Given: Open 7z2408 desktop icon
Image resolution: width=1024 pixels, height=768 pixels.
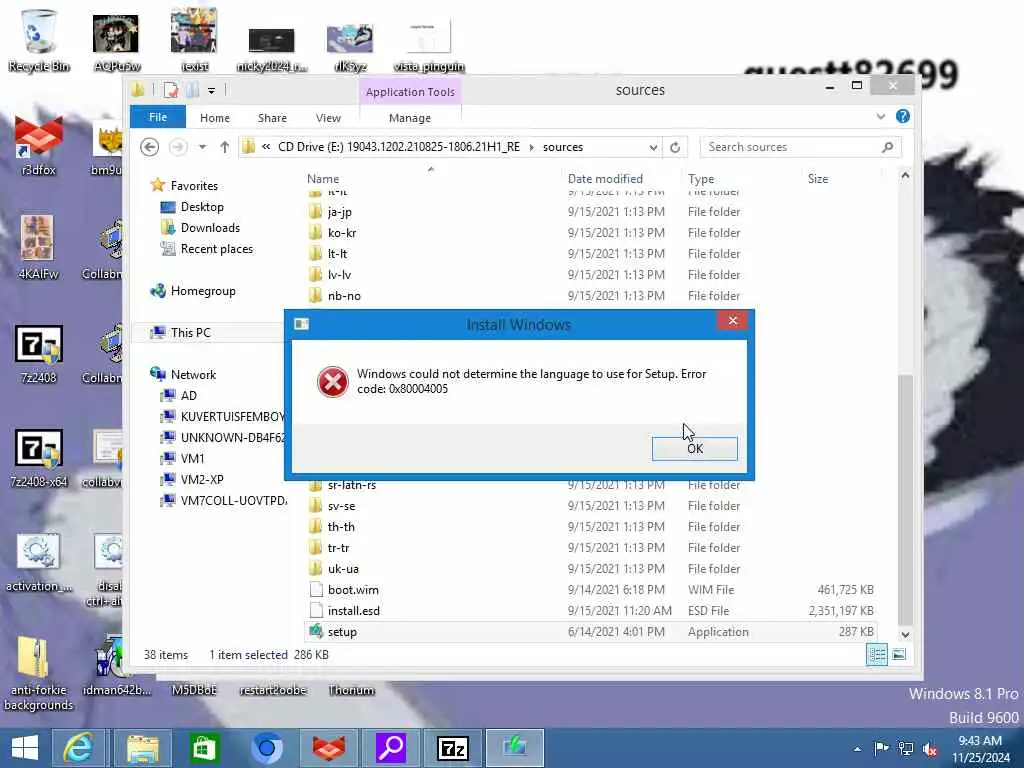Looking at the screenshot, I should pos(39,353).
